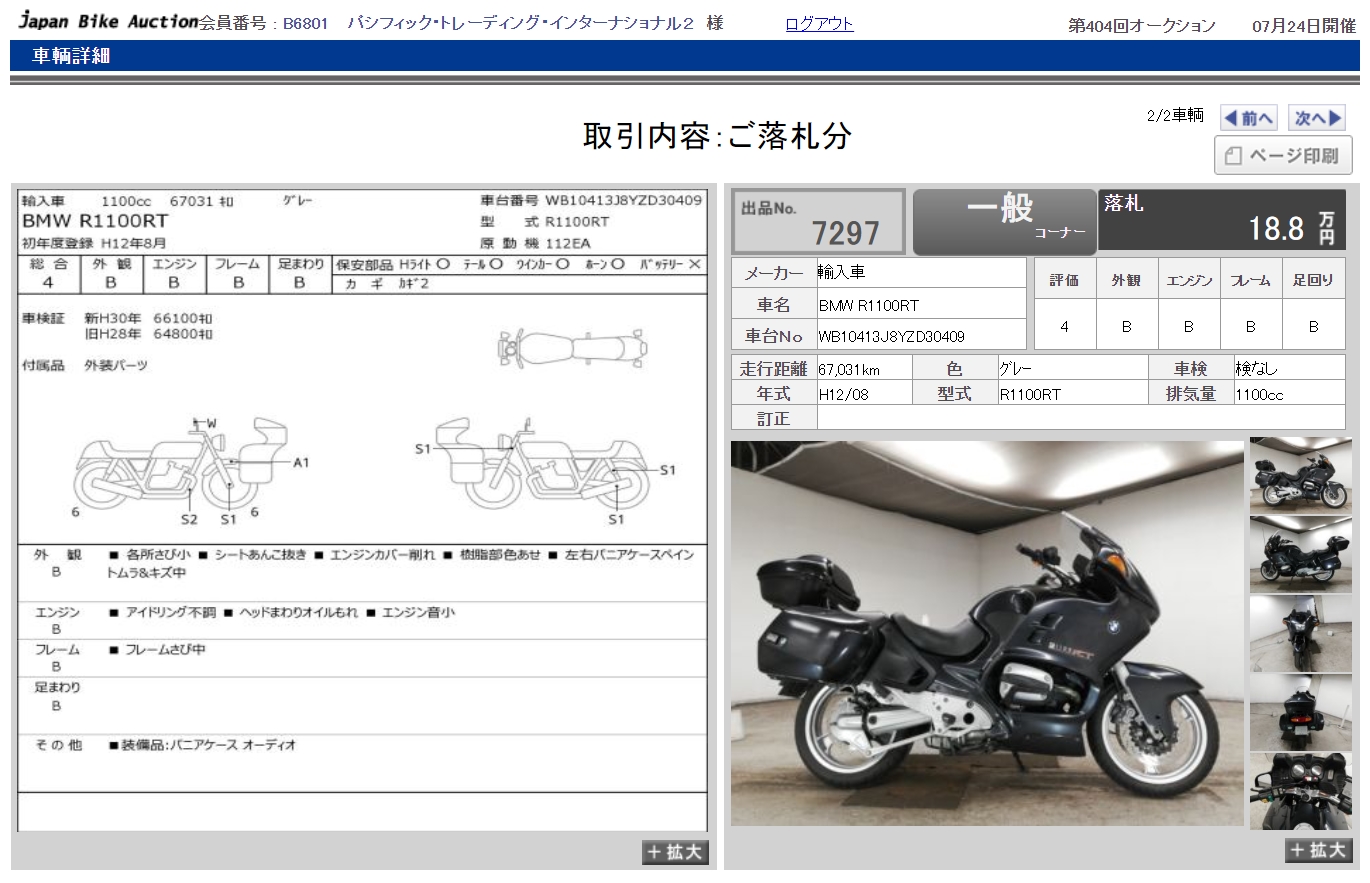Go to previous vehicle with 前へ button
Screen dimensions: 1370x883
click(1249, 118)
